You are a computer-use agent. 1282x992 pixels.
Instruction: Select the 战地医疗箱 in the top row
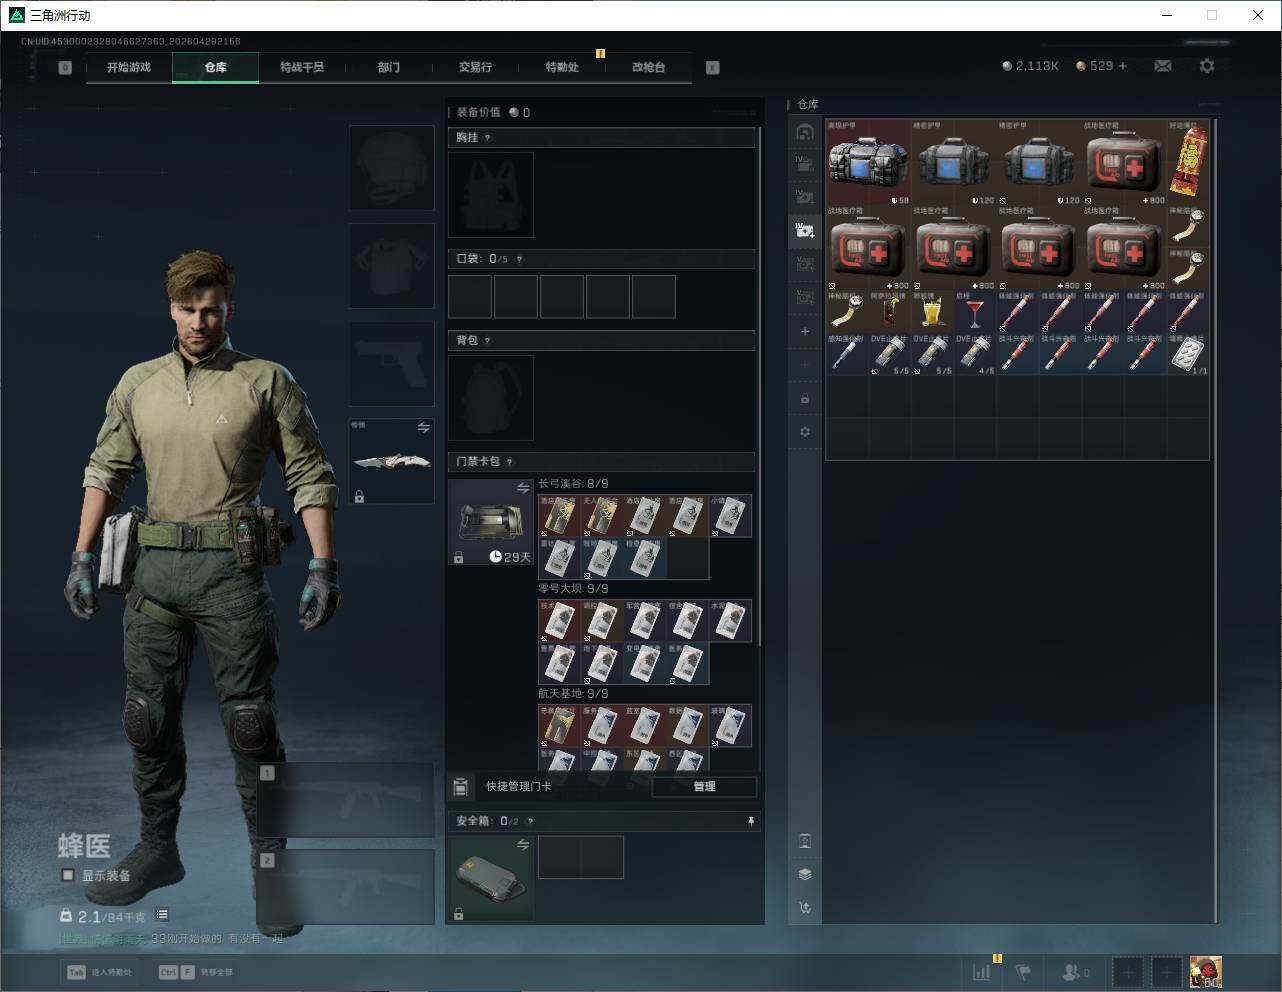point(1125,163)
